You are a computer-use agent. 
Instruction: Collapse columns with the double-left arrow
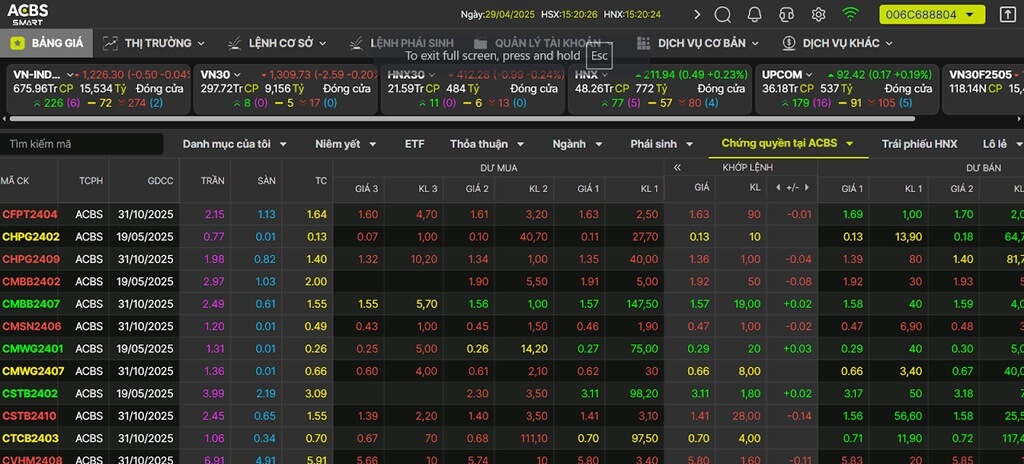pyautogui.click(x=677, y=168)
